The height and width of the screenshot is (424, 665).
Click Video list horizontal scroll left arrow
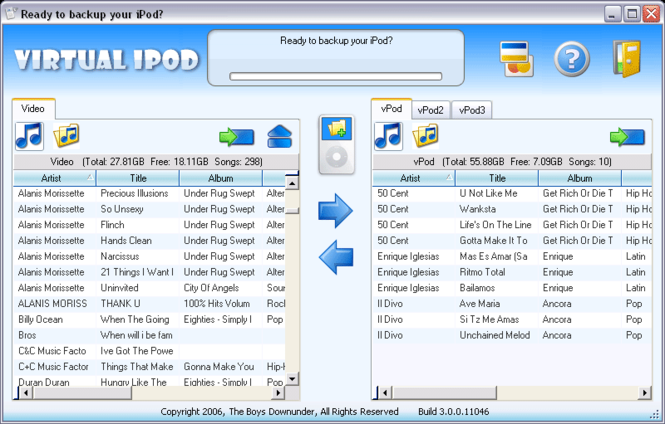coord(26,393)
